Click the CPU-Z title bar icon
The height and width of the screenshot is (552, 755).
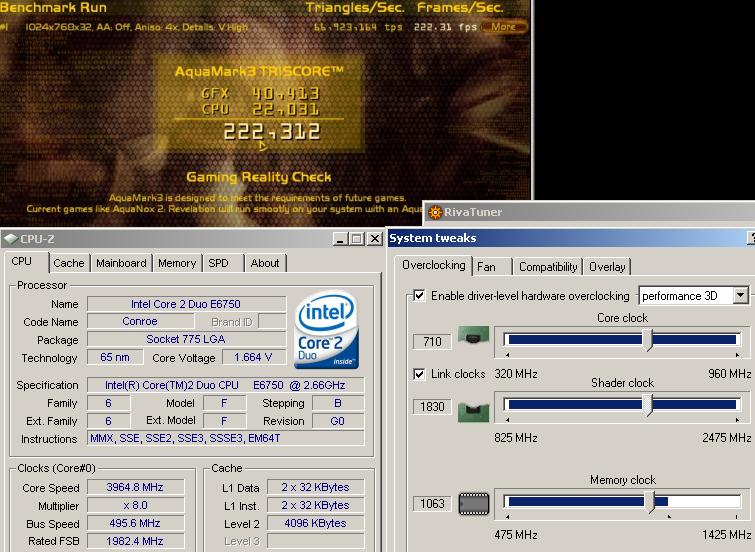click(x=10, y=238)
